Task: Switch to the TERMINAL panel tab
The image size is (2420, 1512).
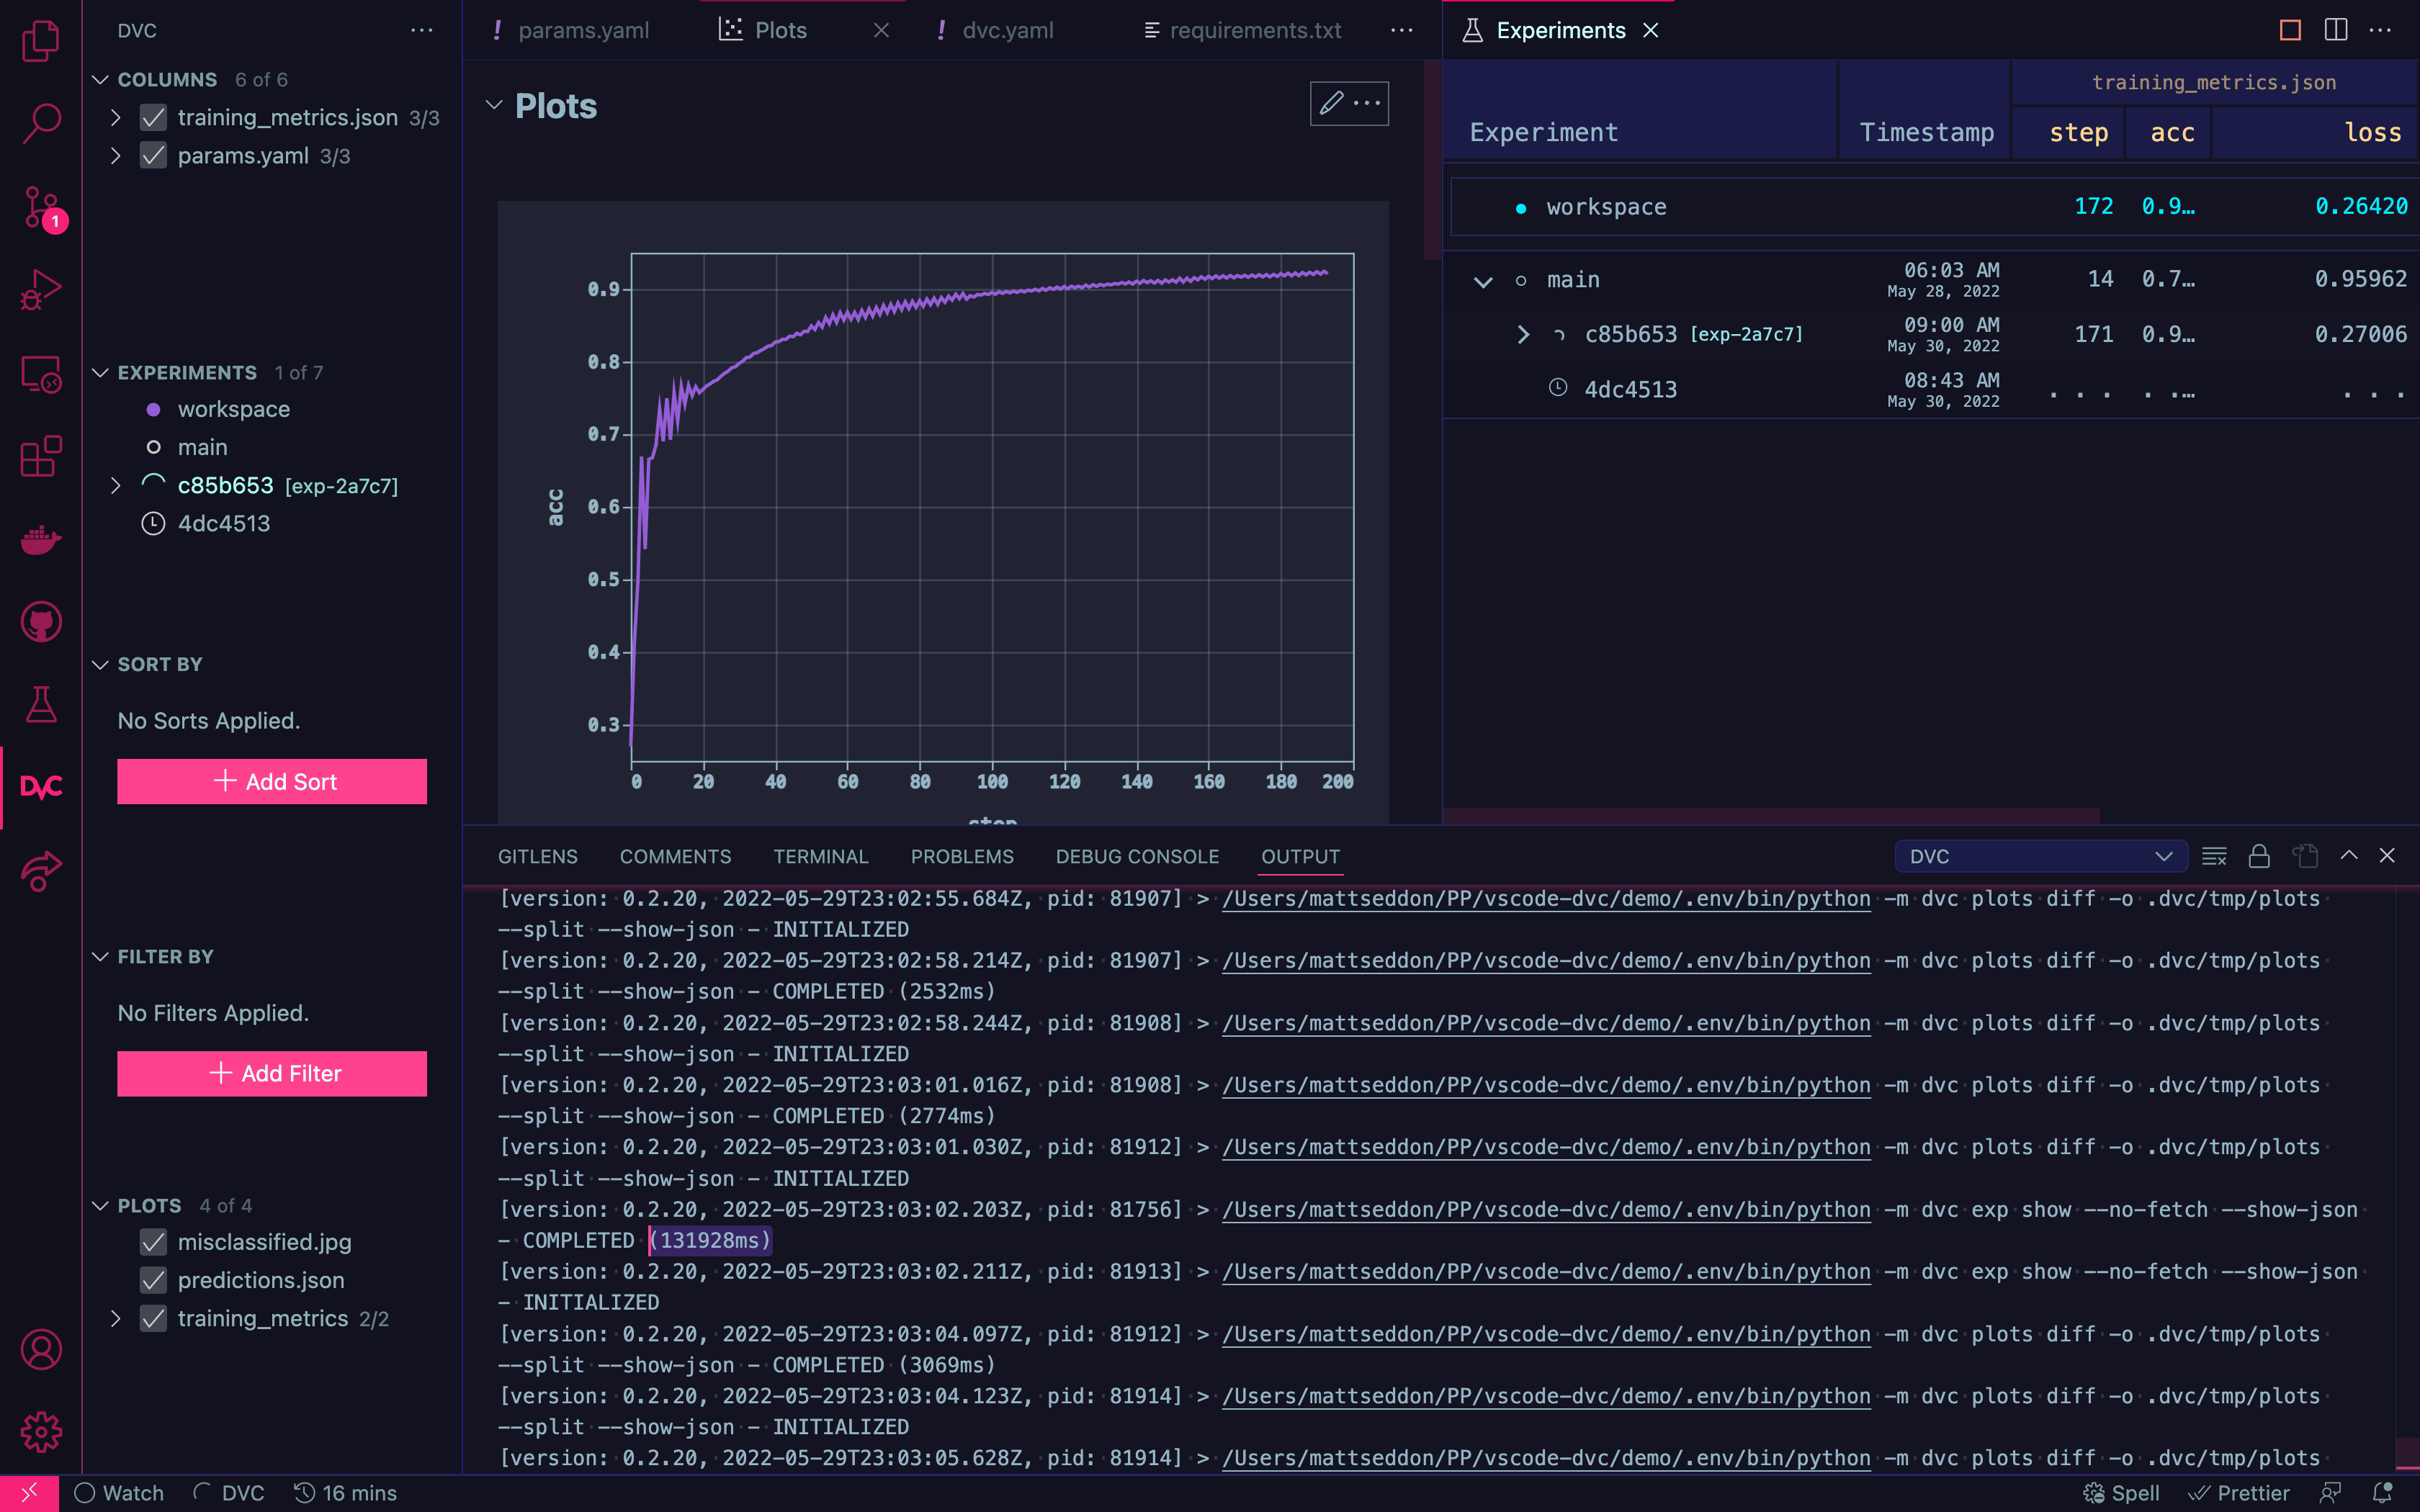Action: point(820,856)
